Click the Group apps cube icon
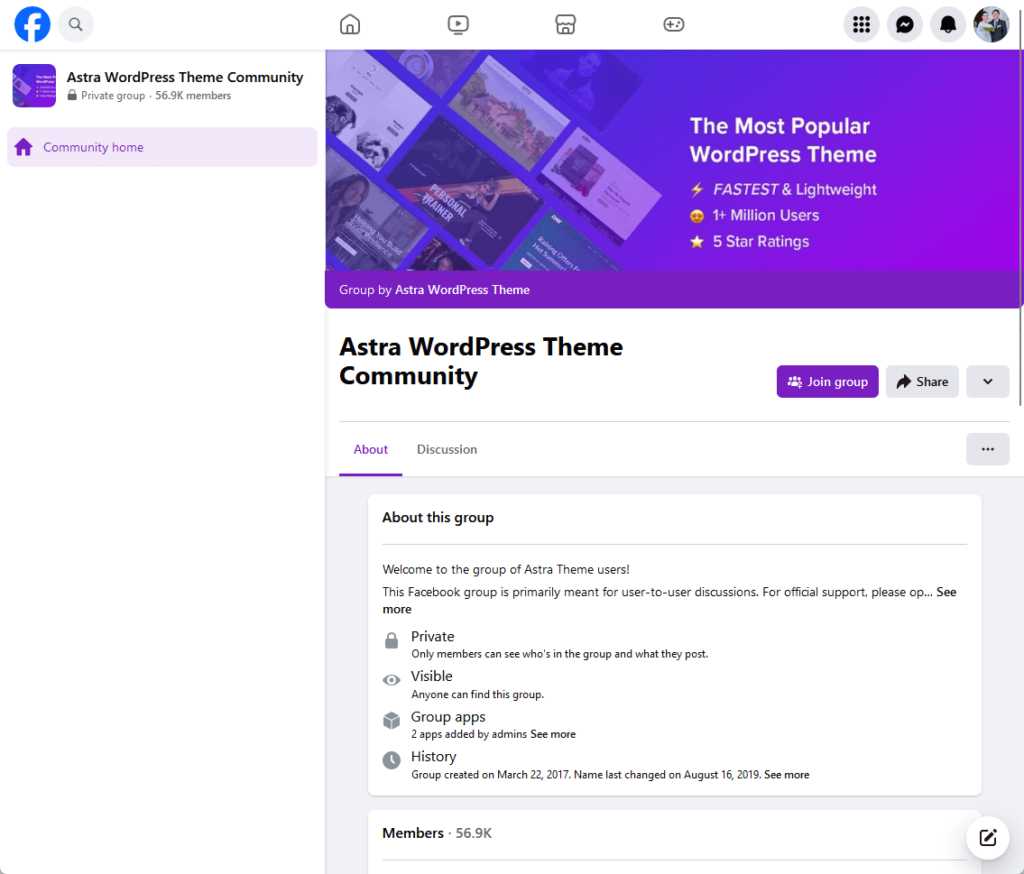Viewport: 1024px width, 874px height. pos(391,720)
